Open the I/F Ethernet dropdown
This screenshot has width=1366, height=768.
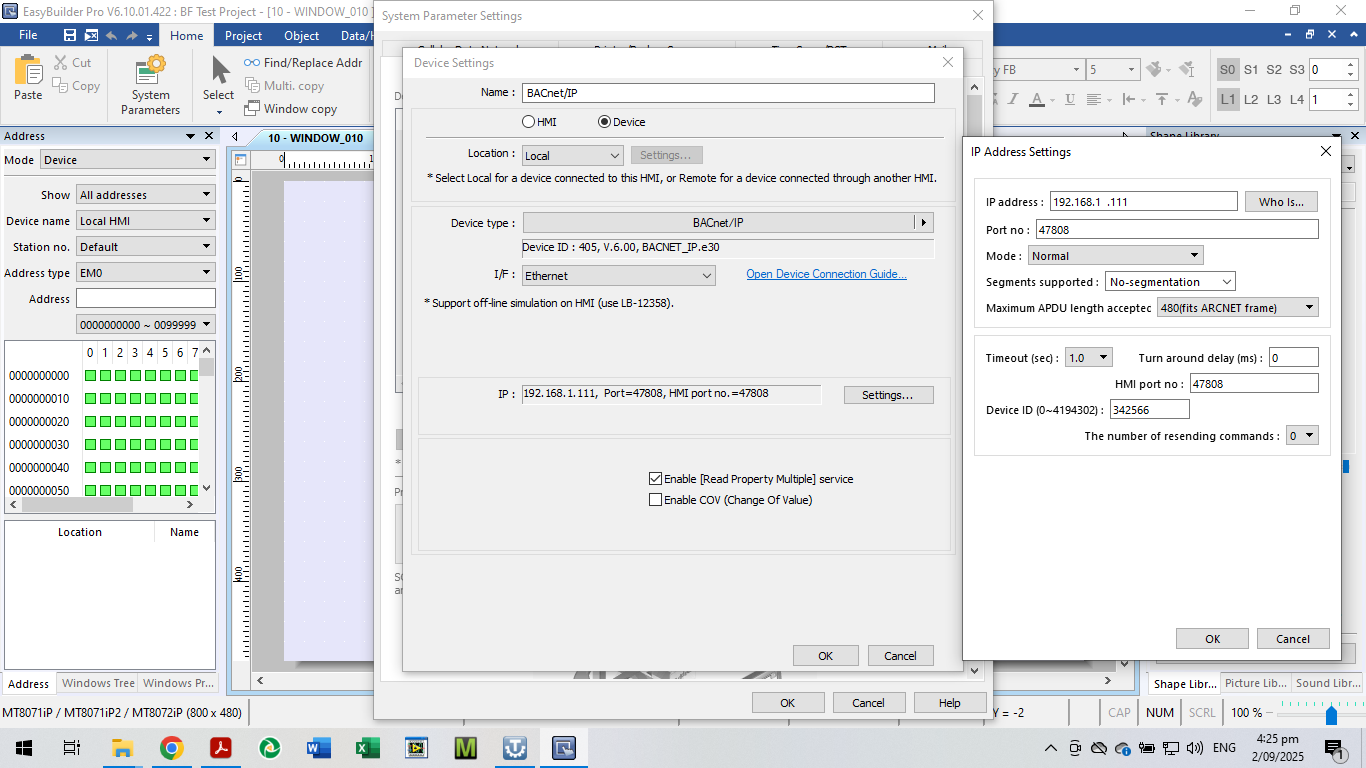619,276
